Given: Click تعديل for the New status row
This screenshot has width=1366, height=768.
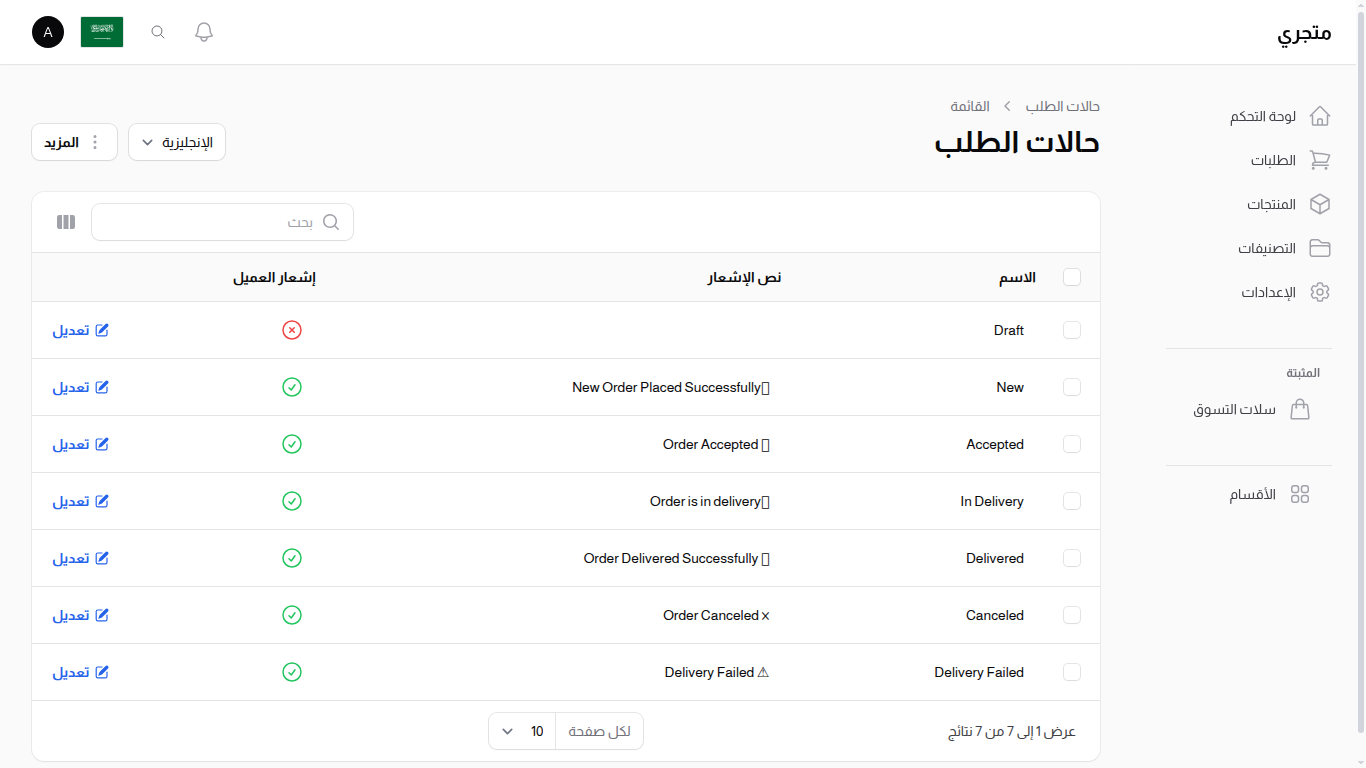Looking at the screenshot, I should [x=80, y=387].
